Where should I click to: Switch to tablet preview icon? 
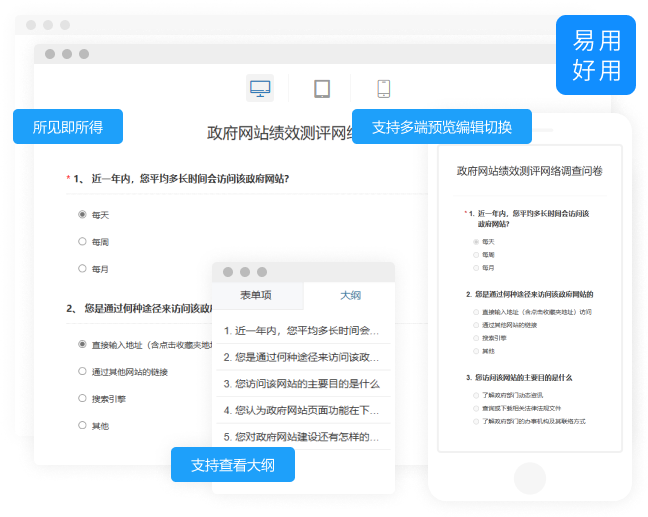click(321, 88)
